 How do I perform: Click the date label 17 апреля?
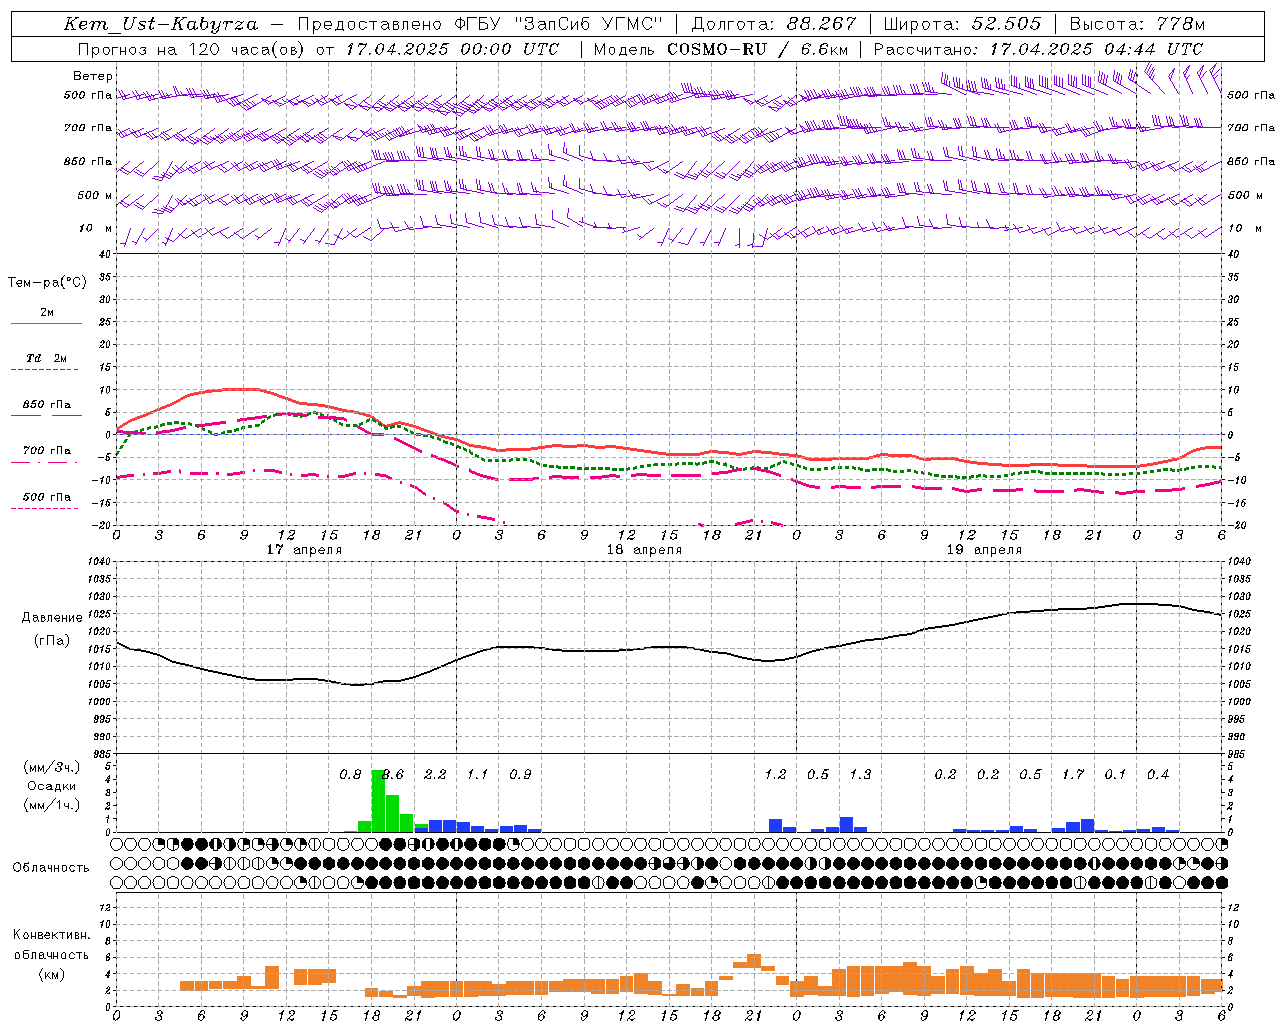tap(304, 550)
